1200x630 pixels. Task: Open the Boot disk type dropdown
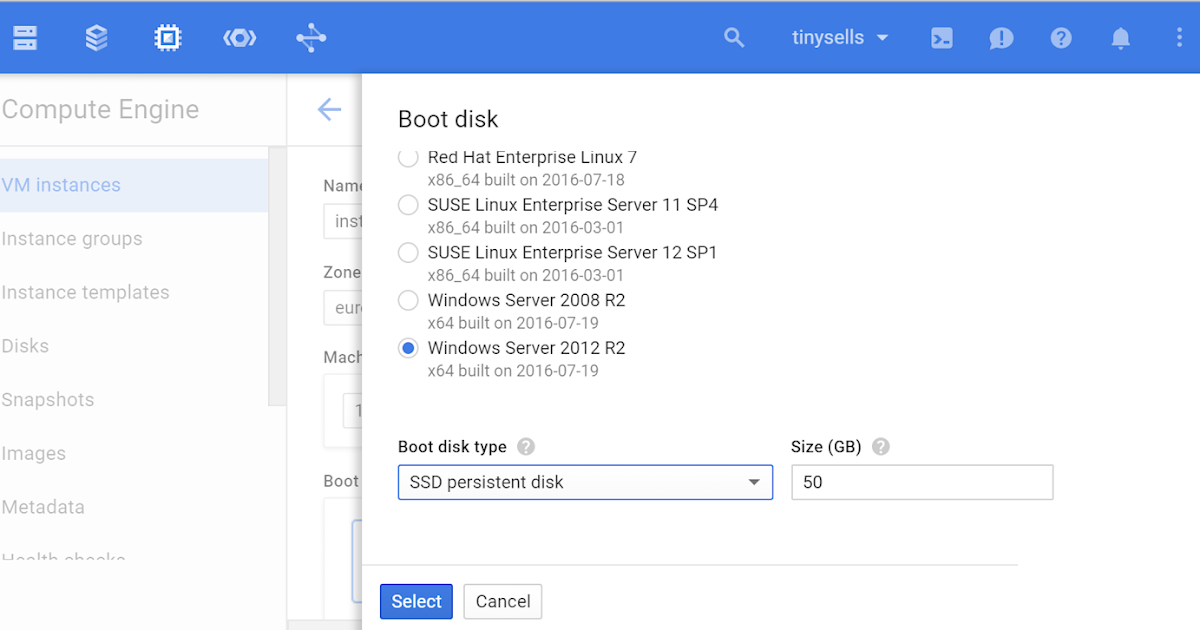pyautogui.click(x=585, y=482)
